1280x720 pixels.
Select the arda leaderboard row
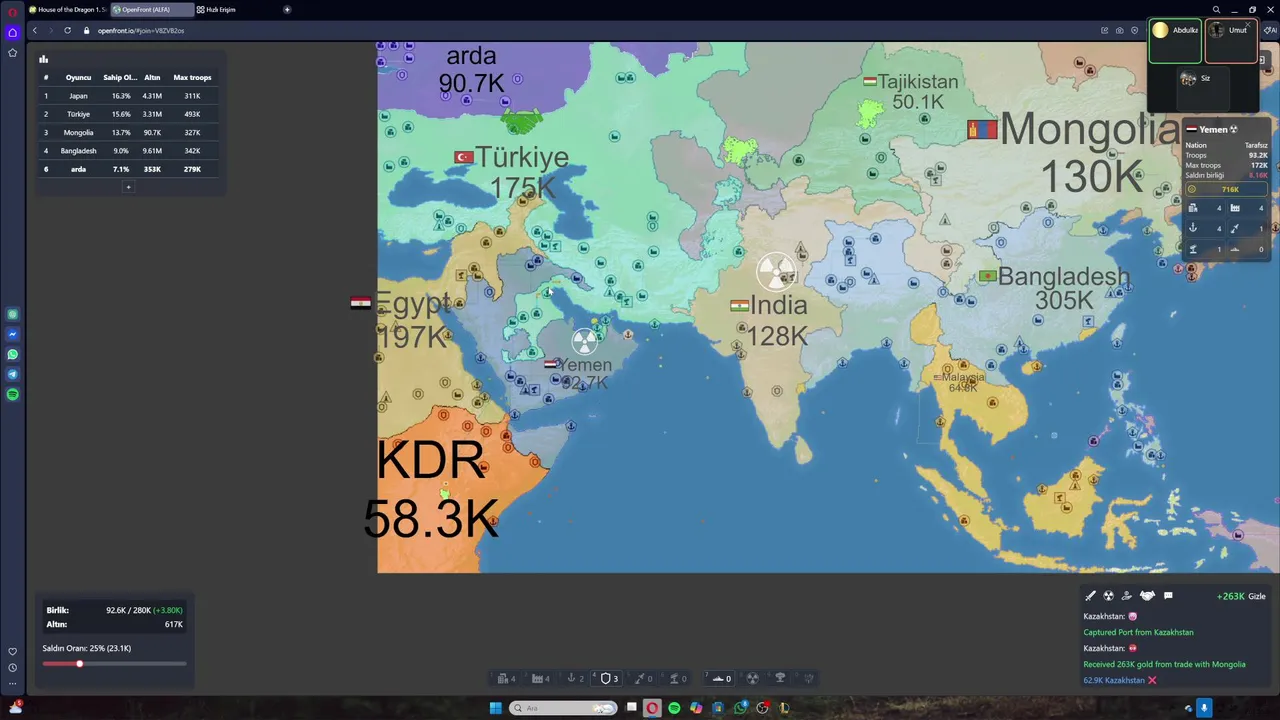(x=128, y=169)
